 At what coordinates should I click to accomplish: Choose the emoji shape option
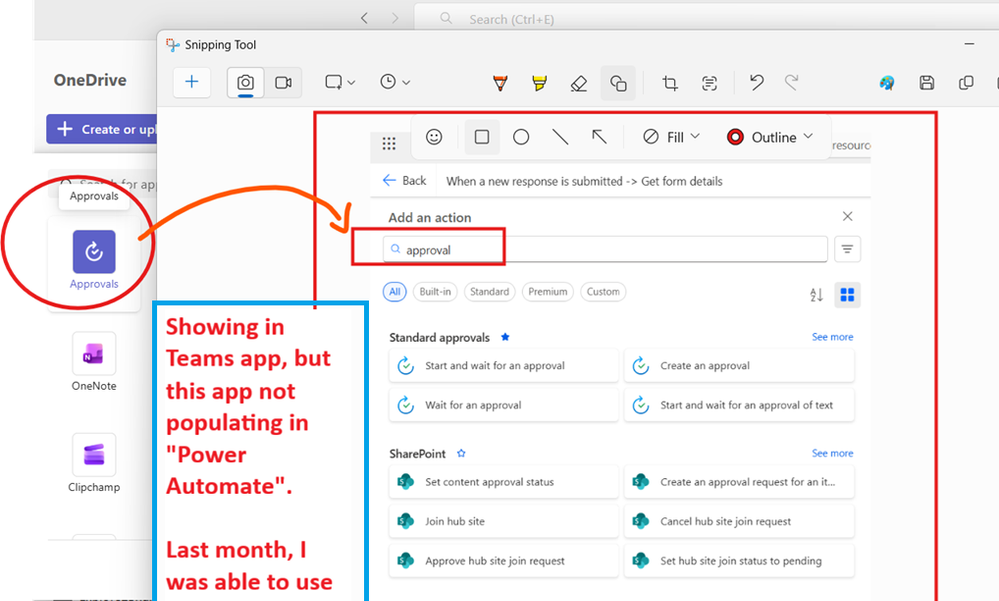434,137
